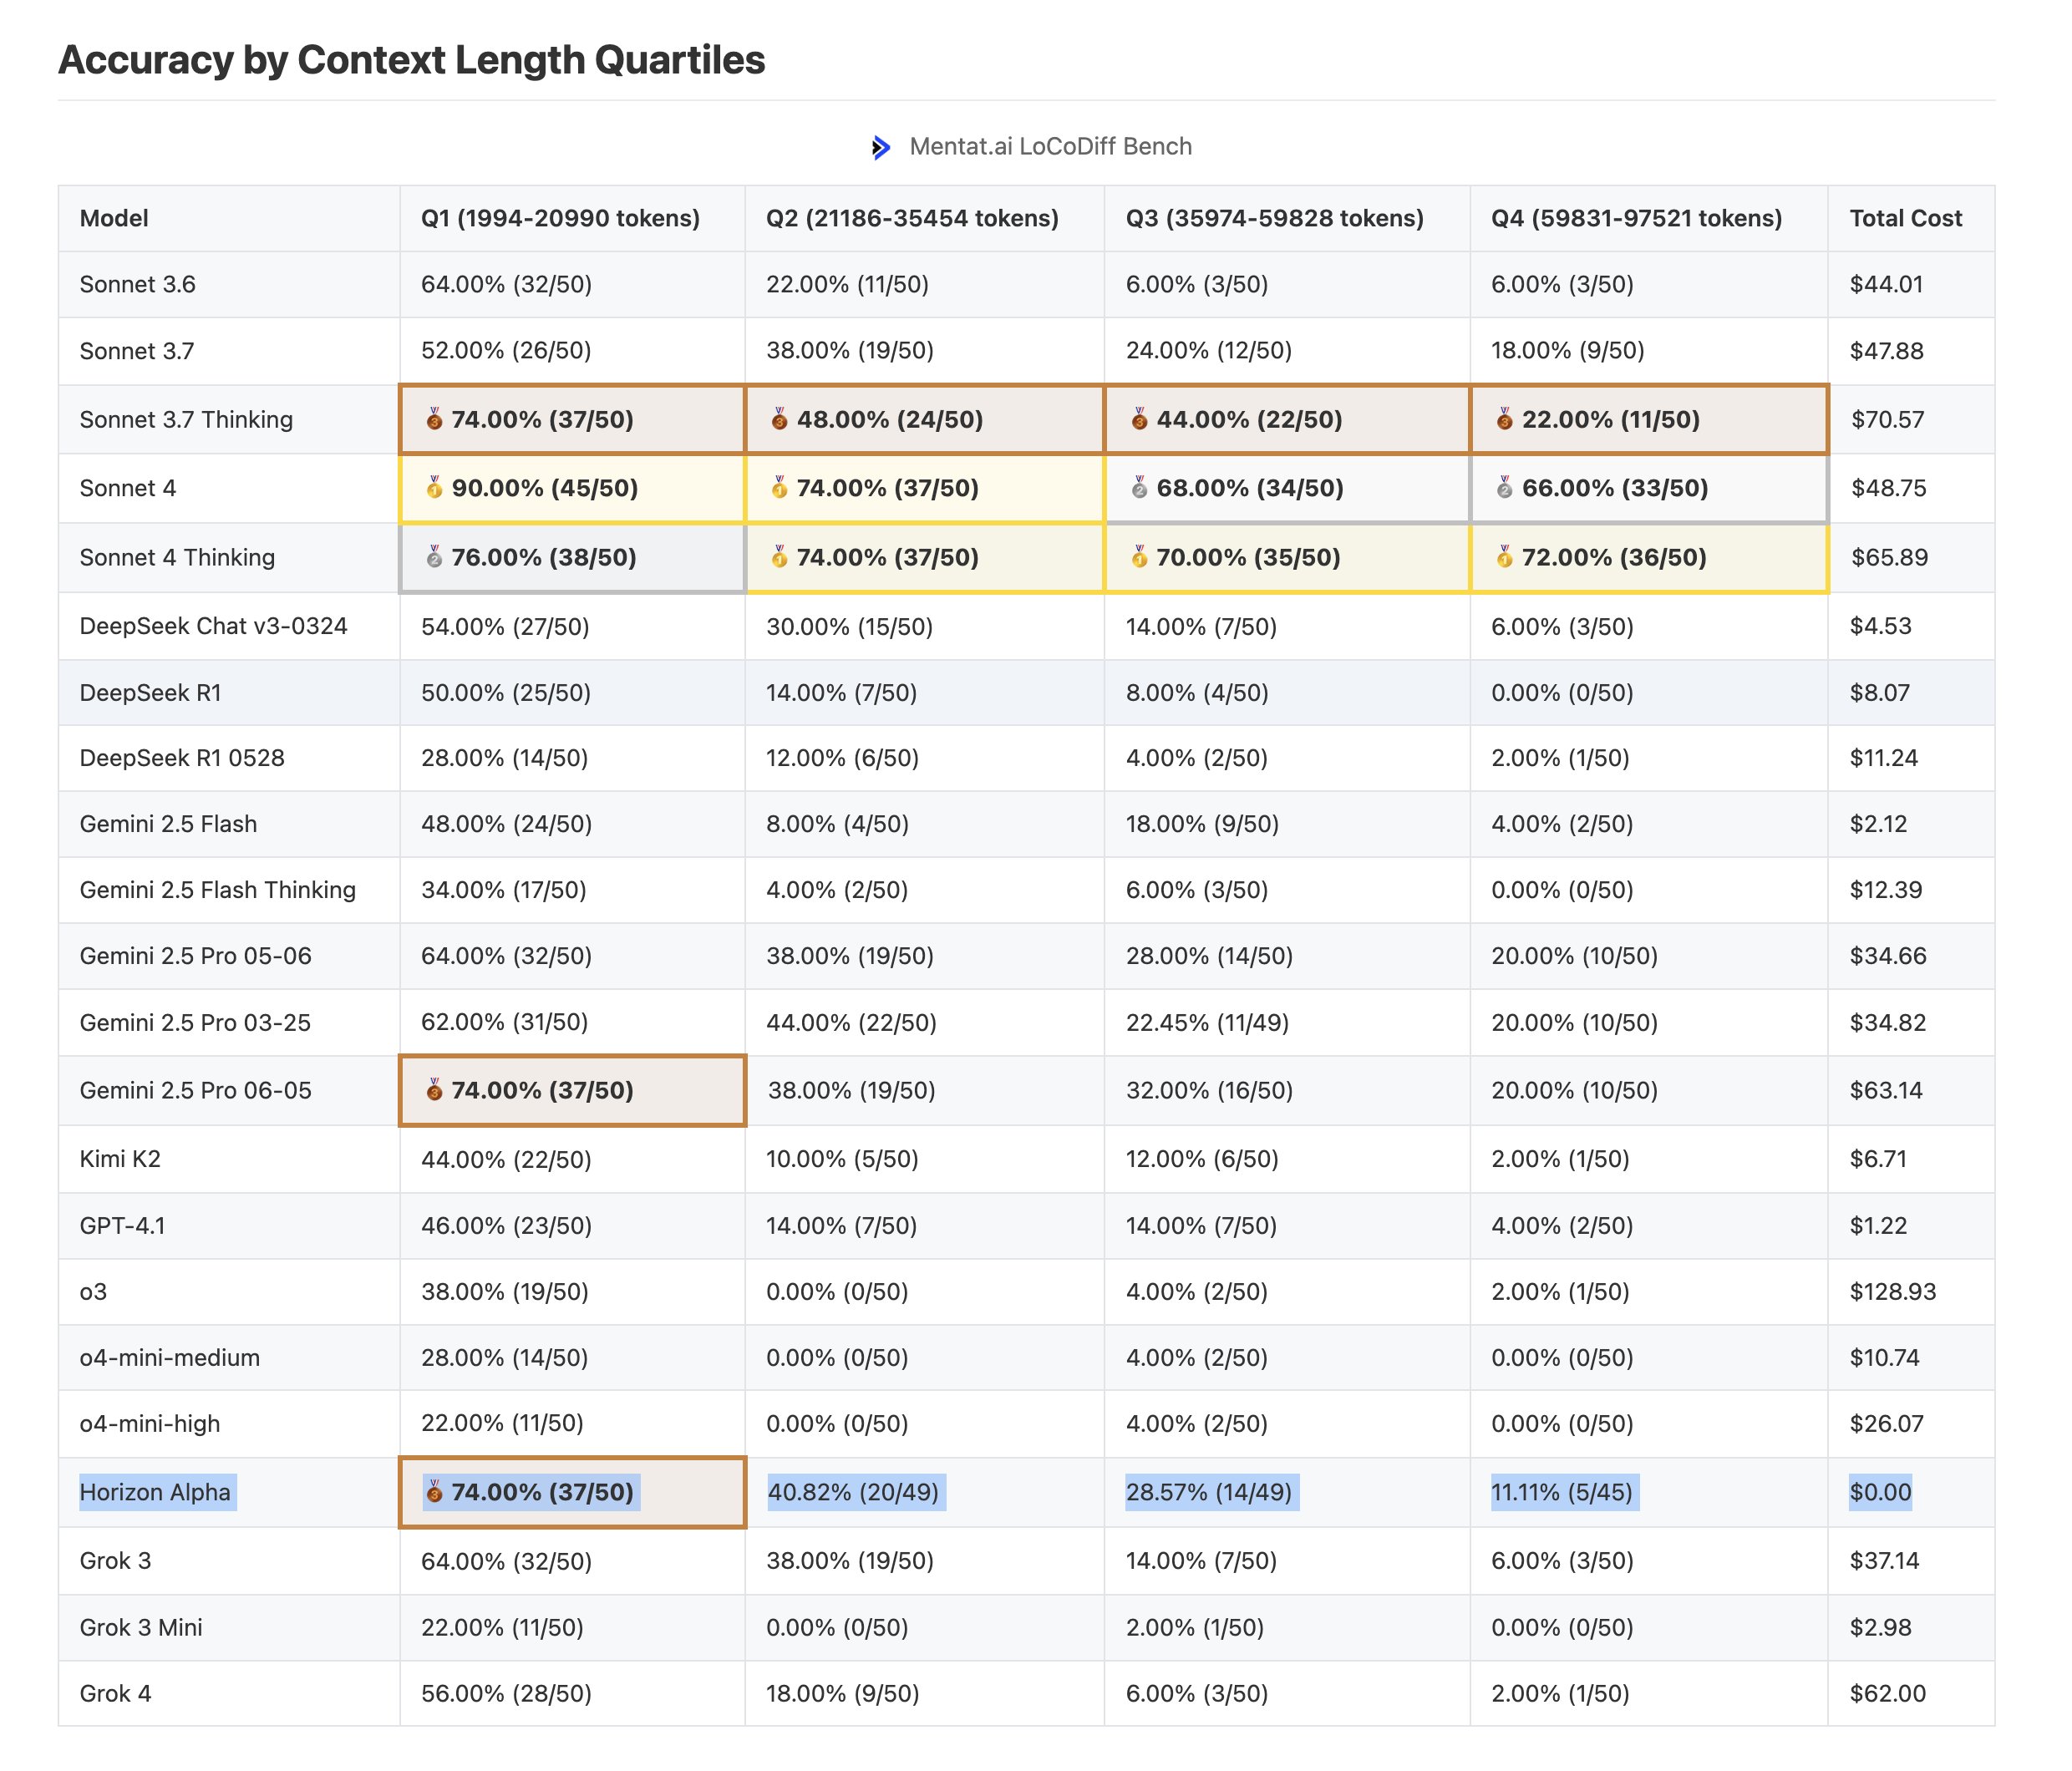Click Mentat.ai LoCoDiff Bench caption text

1050,147
